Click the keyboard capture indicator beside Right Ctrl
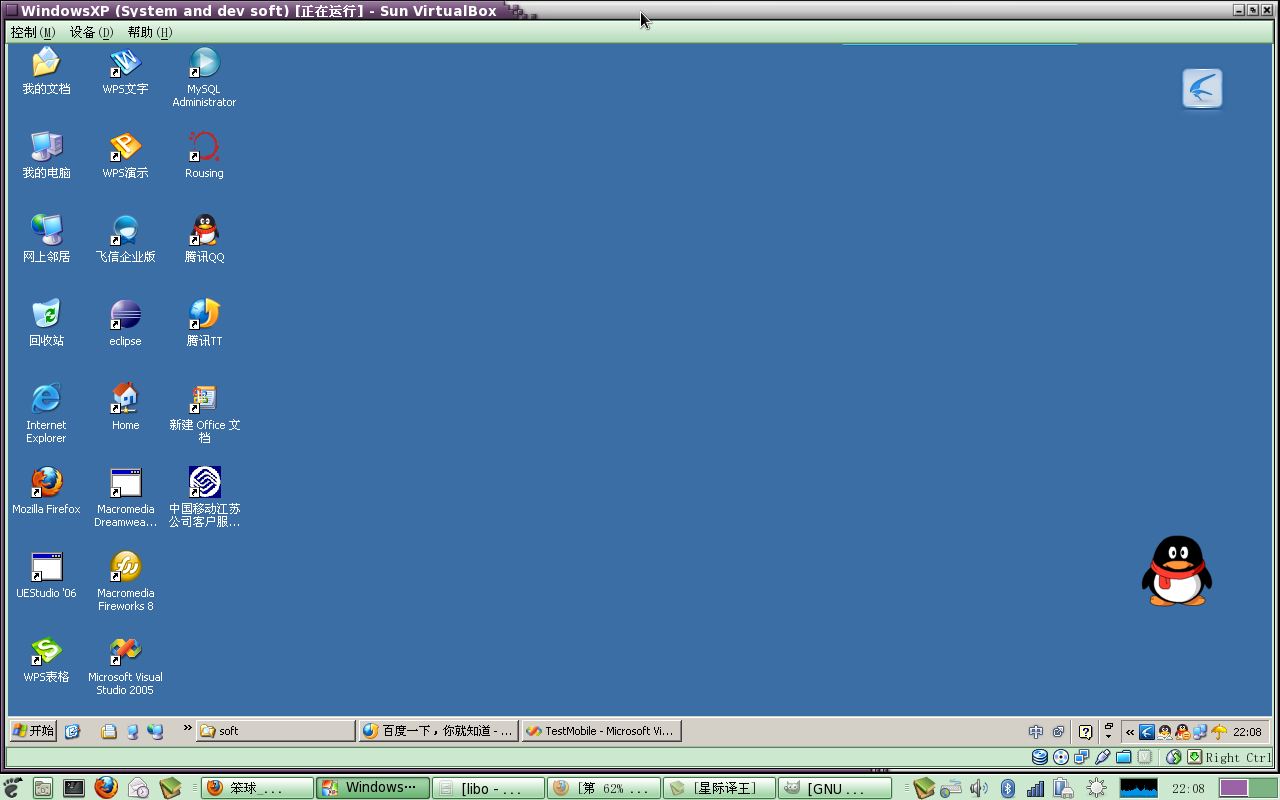 coord(1194,757)
